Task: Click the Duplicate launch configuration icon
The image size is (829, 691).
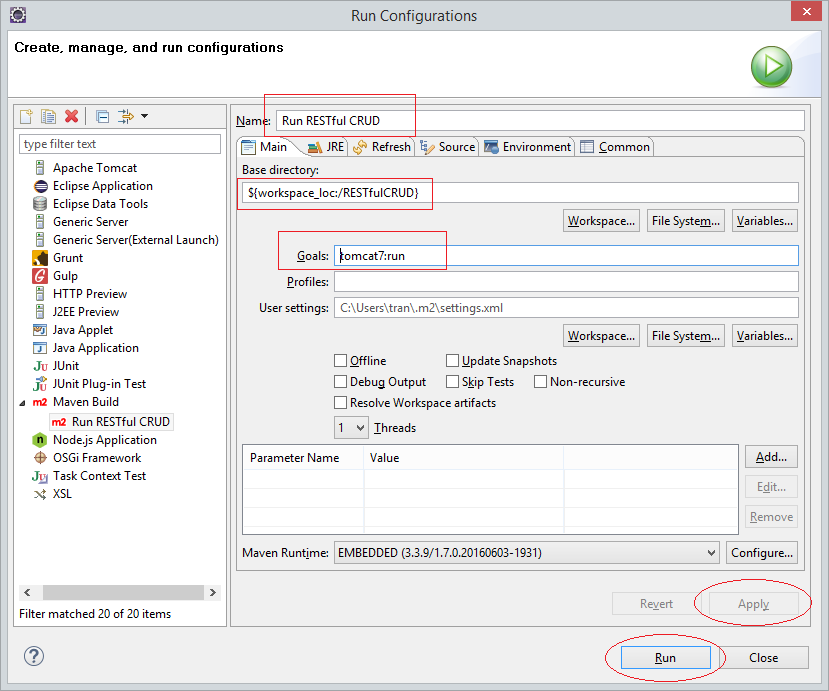Action: click(x=48, y=116)
